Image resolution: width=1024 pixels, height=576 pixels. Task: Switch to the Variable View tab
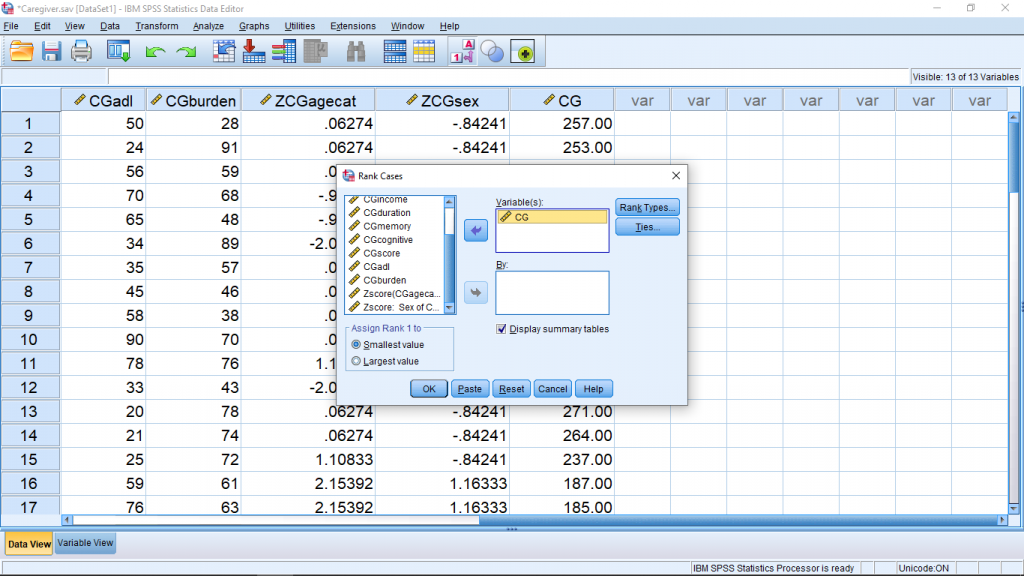point(86,543)
